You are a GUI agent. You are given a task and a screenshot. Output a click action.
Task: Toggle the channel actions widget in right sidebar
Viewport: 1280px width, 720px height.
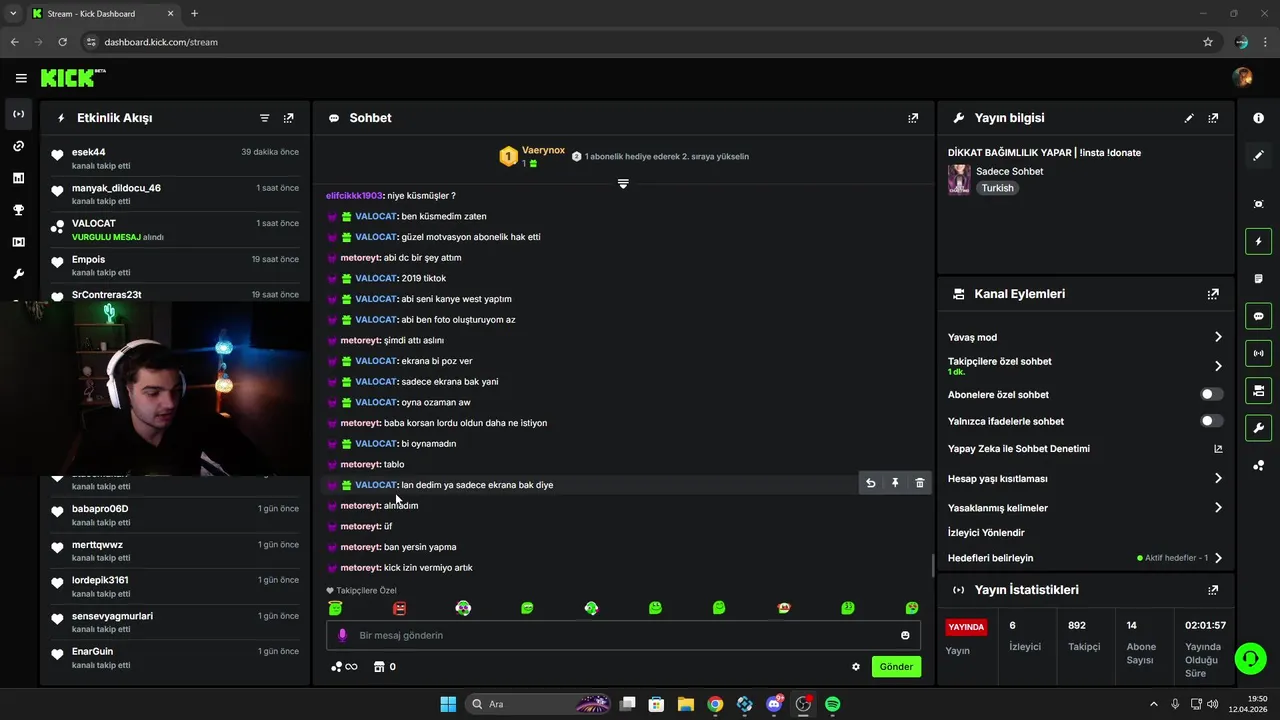coord(1258,390)
